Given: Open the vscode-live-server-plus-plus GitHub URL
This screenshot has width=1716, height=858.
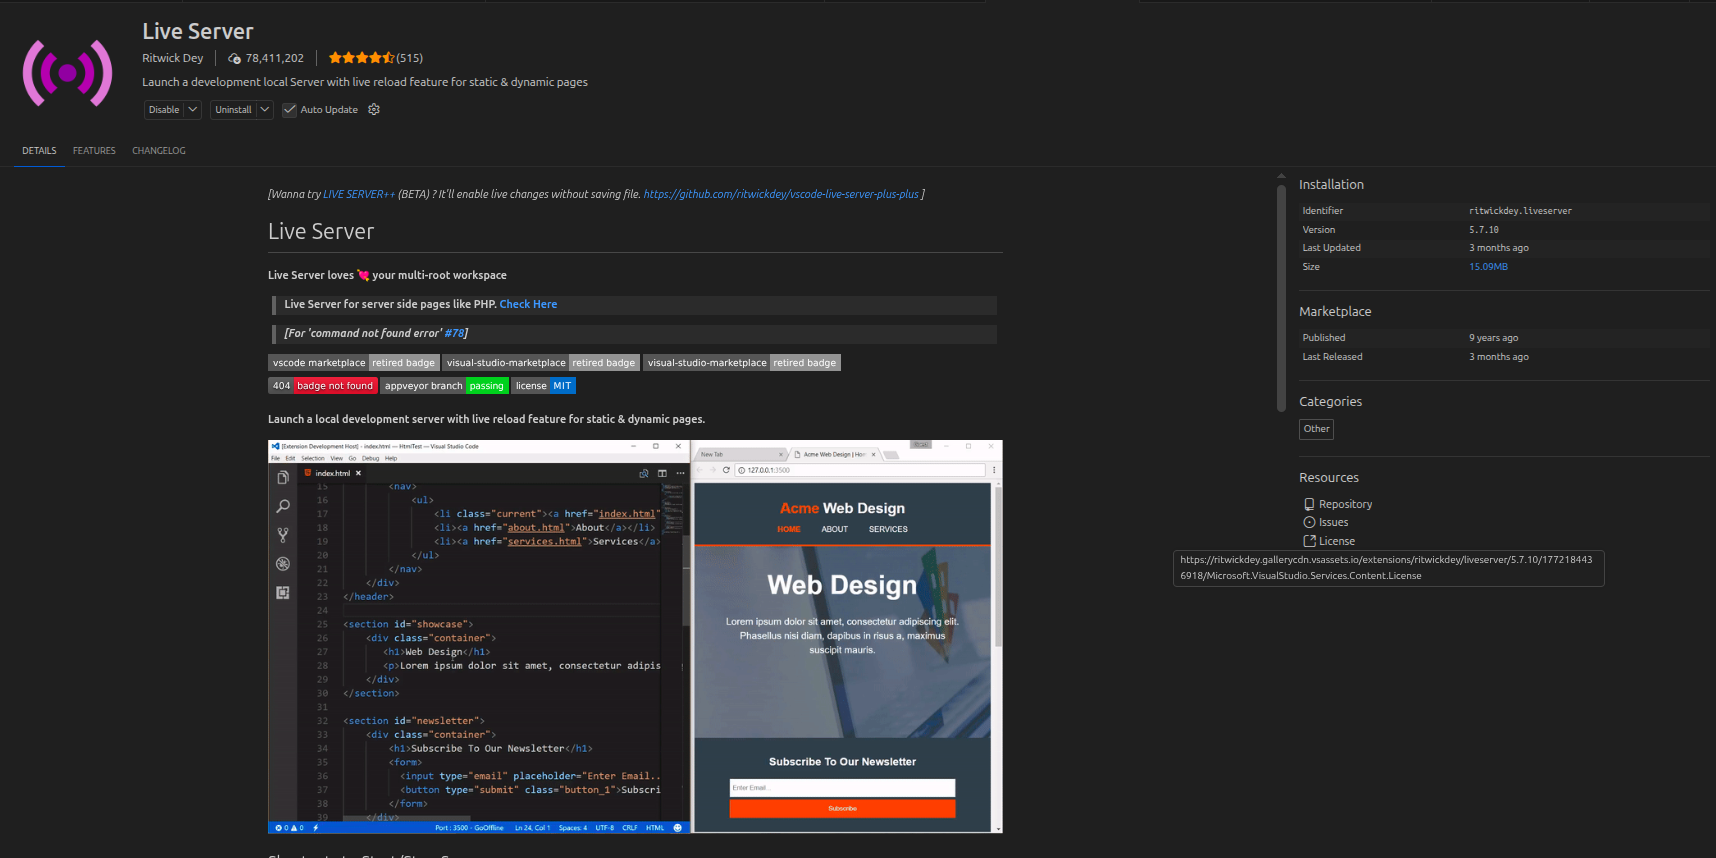Looking at the screenshot, I should (x=781, y=194).
